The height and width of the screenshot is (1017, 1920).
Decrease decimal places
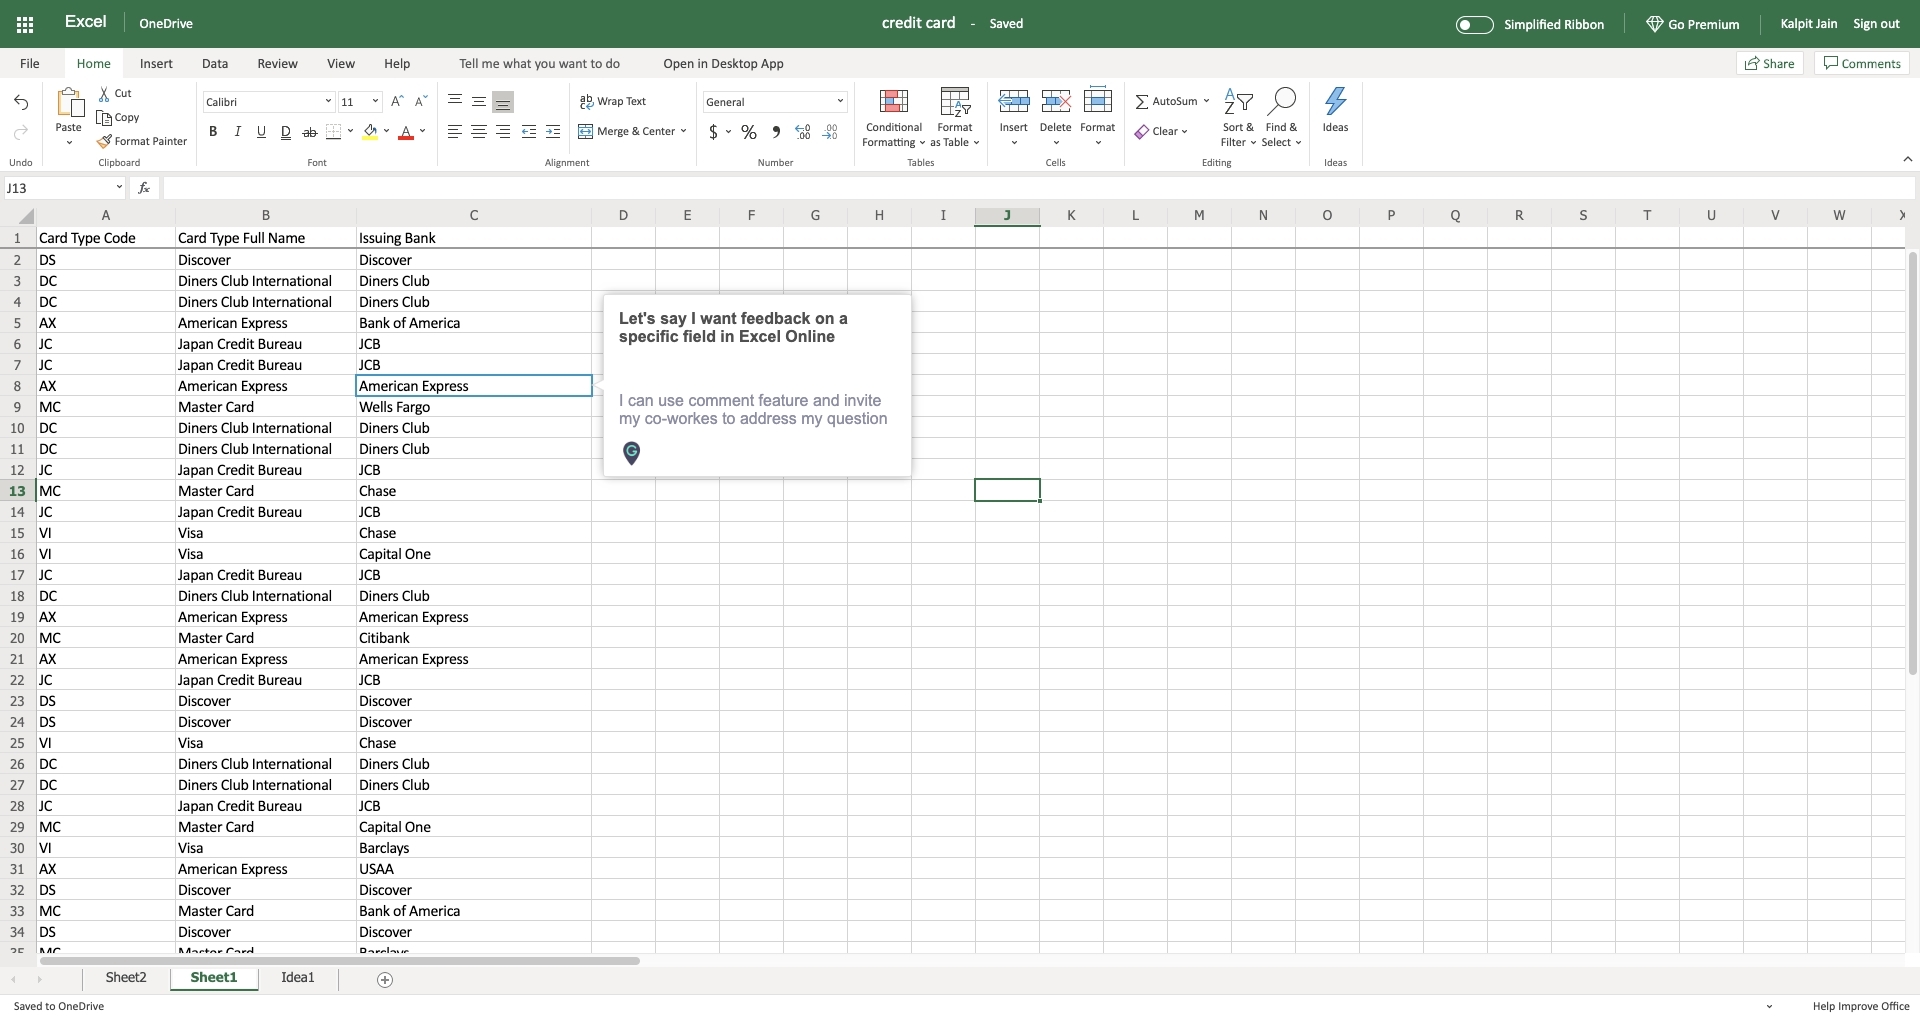tap(830, 132)
